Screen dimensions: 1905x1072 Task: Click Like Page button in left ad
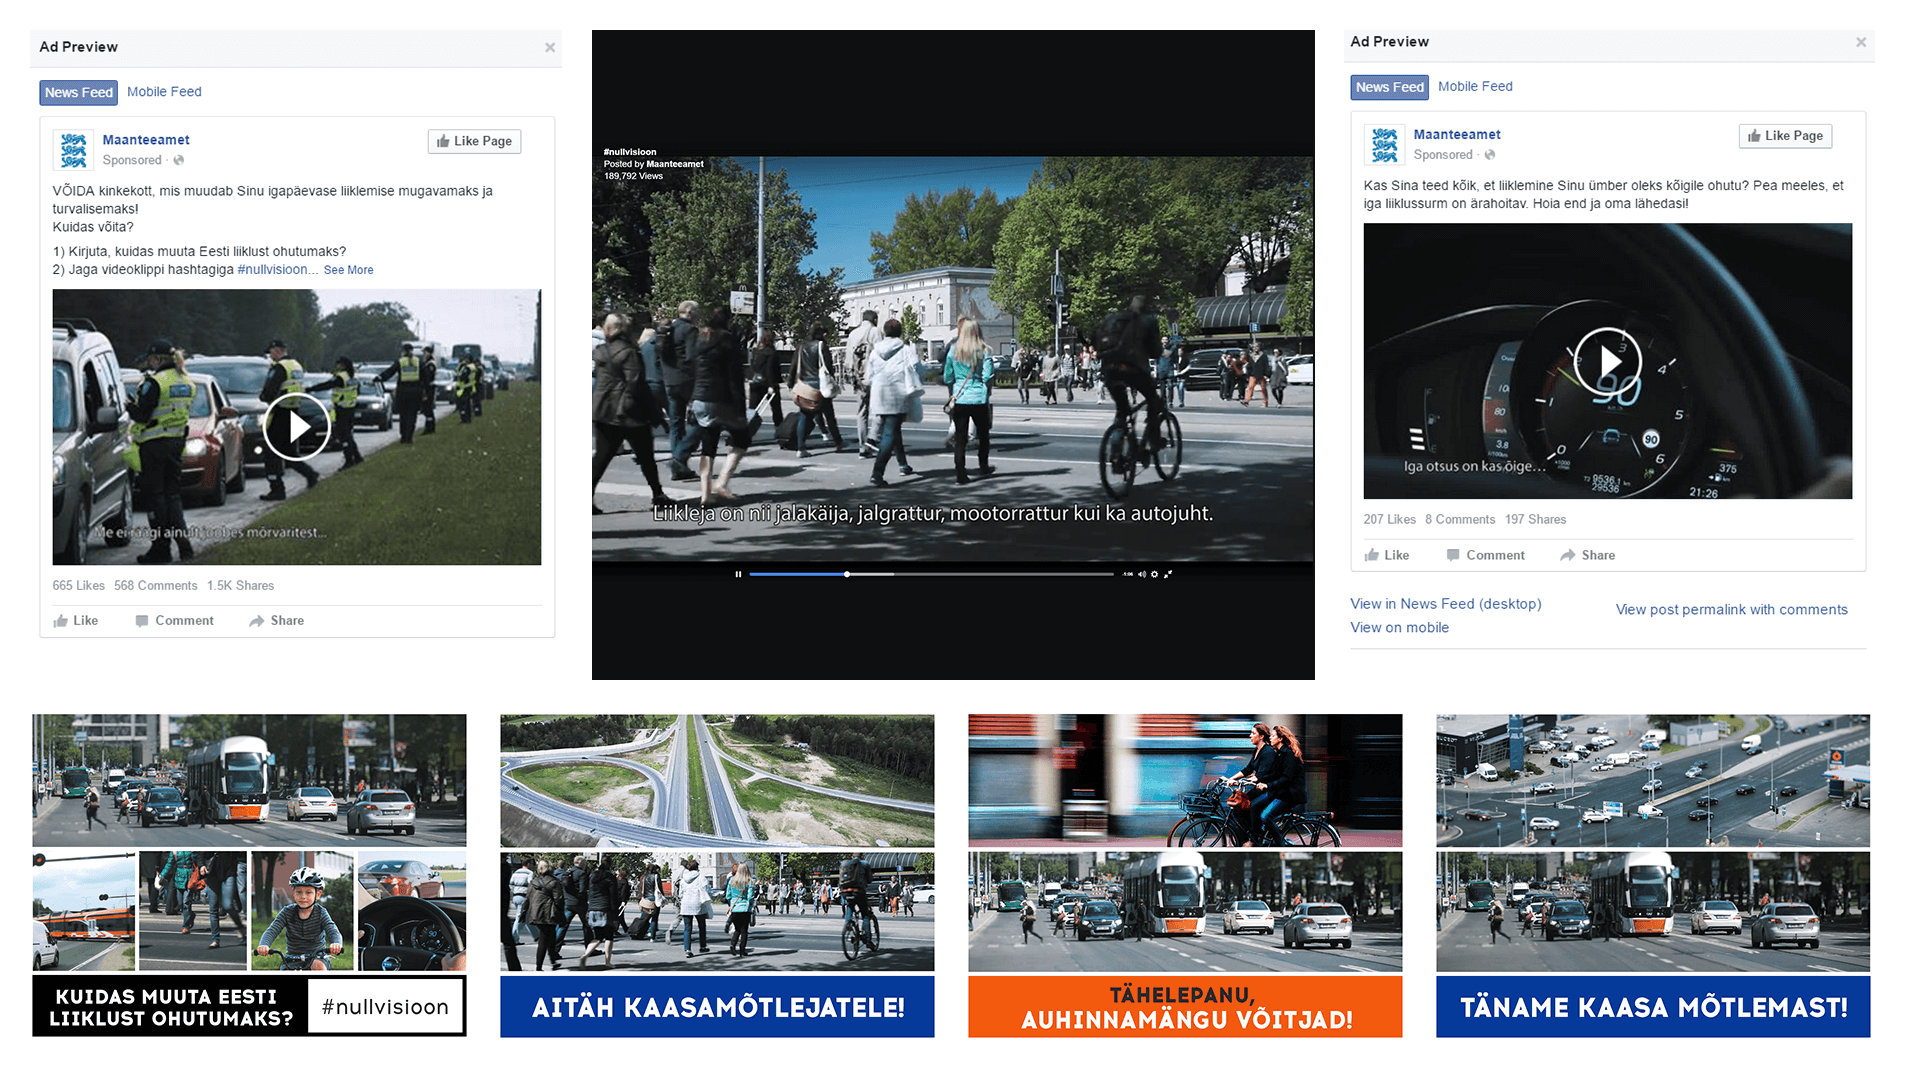474,141
